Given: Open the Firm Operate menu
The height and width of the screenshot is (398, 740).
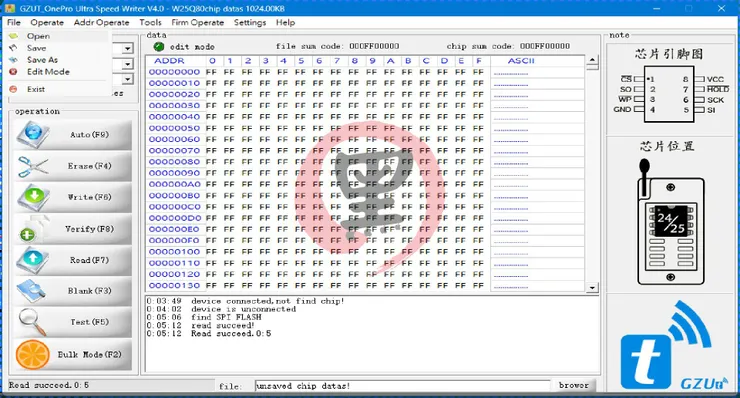Looking at the screenshot, I should coord(197,22).
